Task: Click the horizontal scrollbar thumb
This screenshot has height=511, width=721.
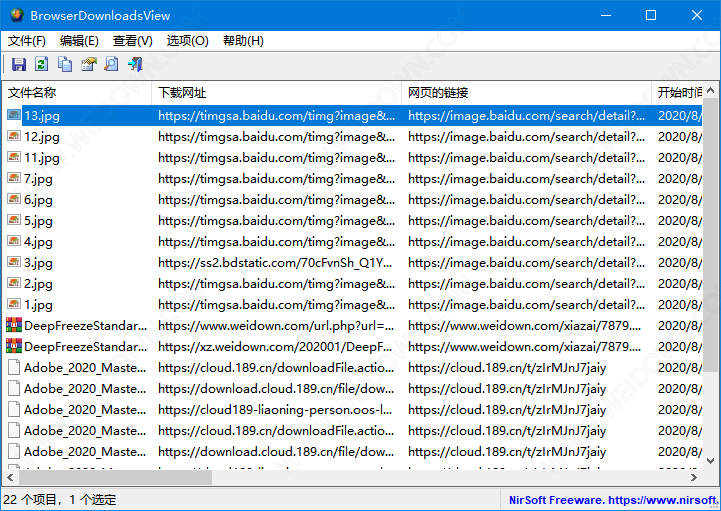Action: click(115, 478)
